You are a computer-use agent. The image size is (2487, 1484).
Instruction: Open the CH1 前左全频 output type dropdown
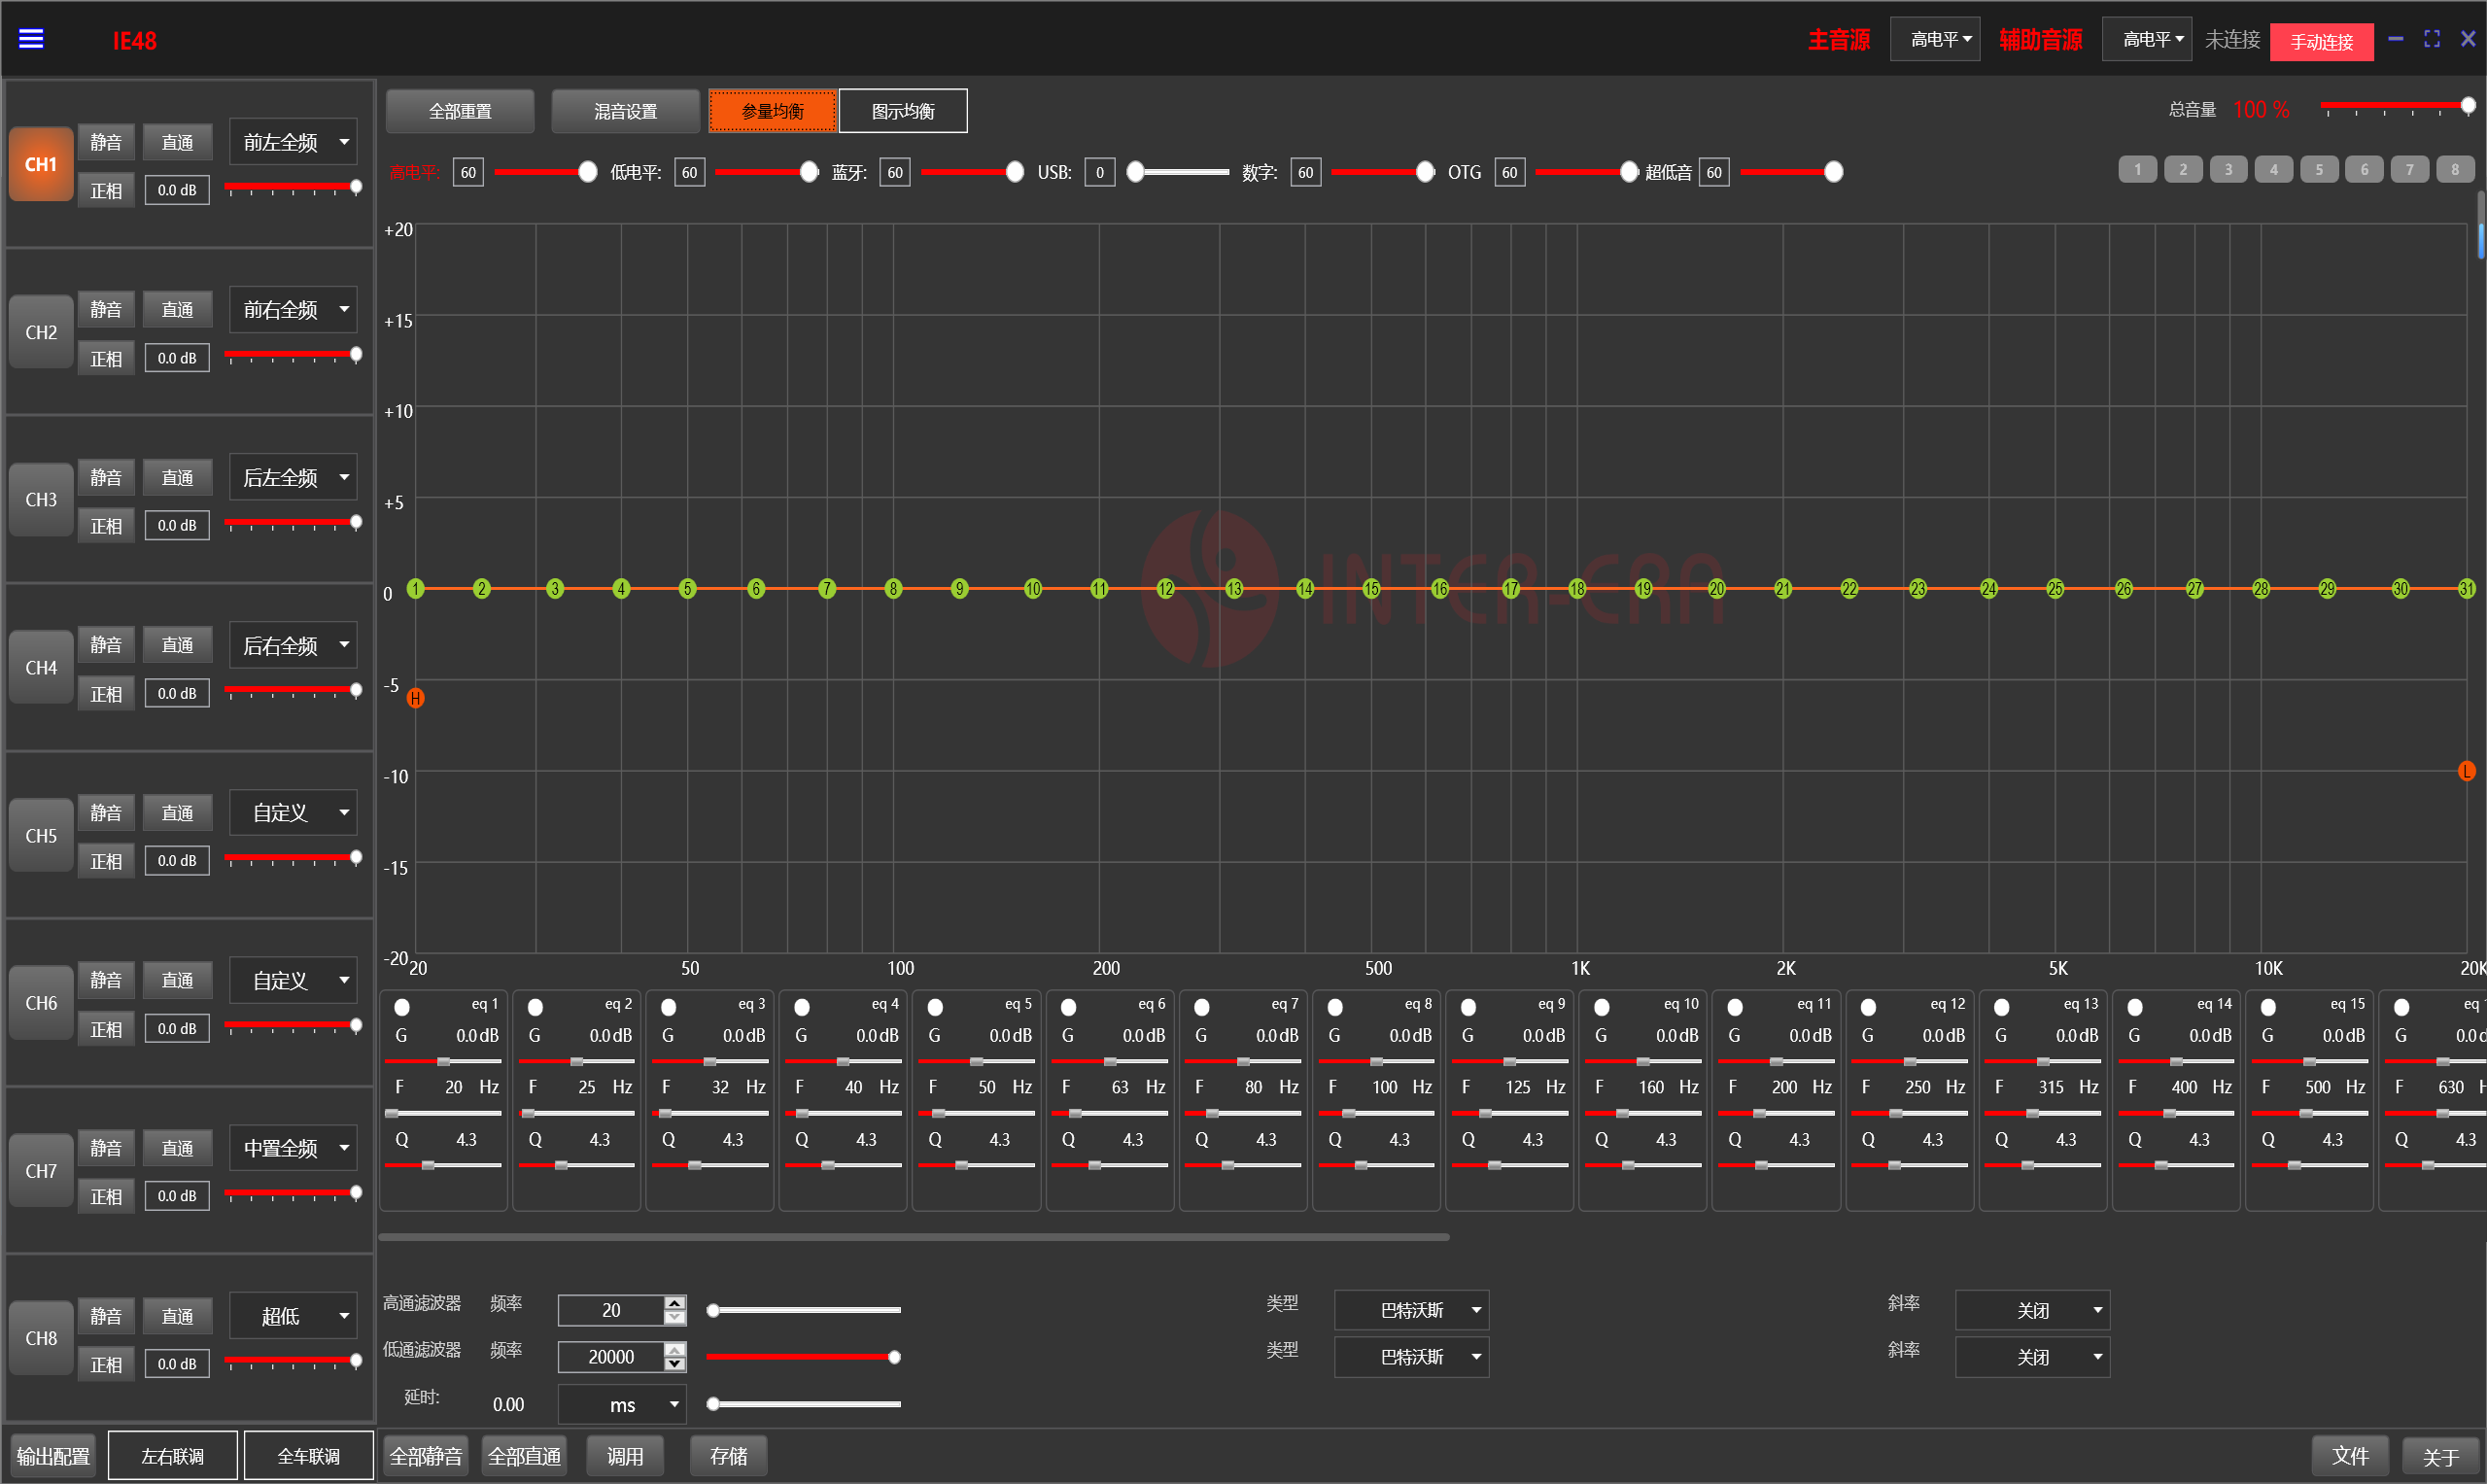[293, 142]
